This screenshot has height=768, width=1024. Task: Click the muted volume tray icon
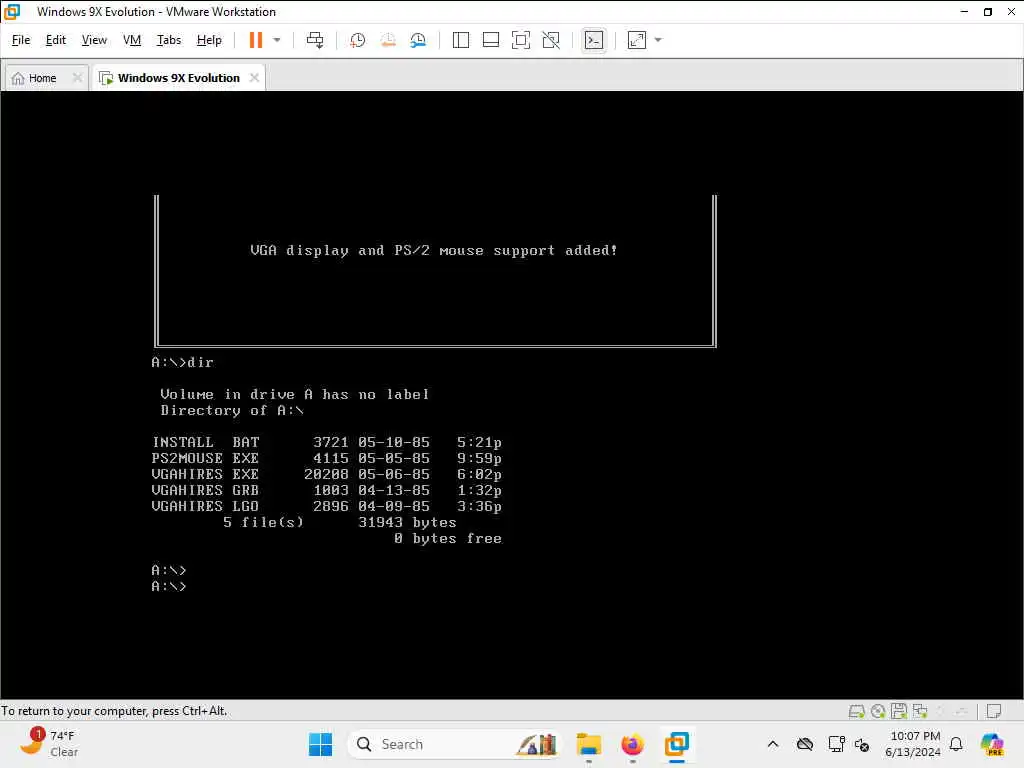(862, 744)
